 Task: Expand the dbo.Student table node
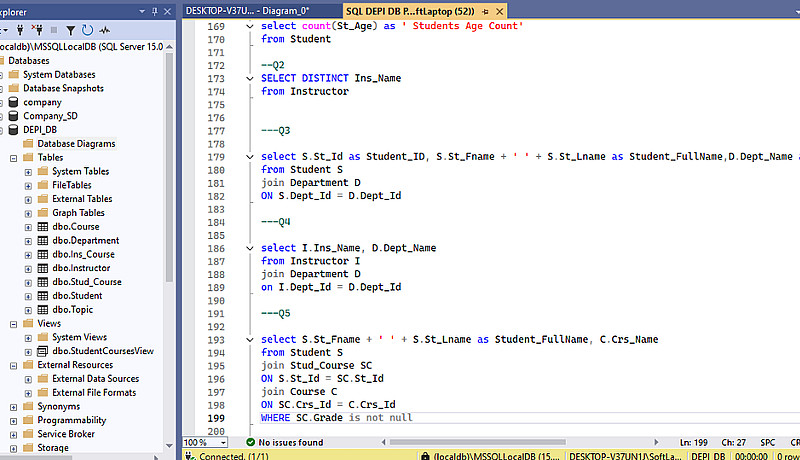[x=28, y=296]
